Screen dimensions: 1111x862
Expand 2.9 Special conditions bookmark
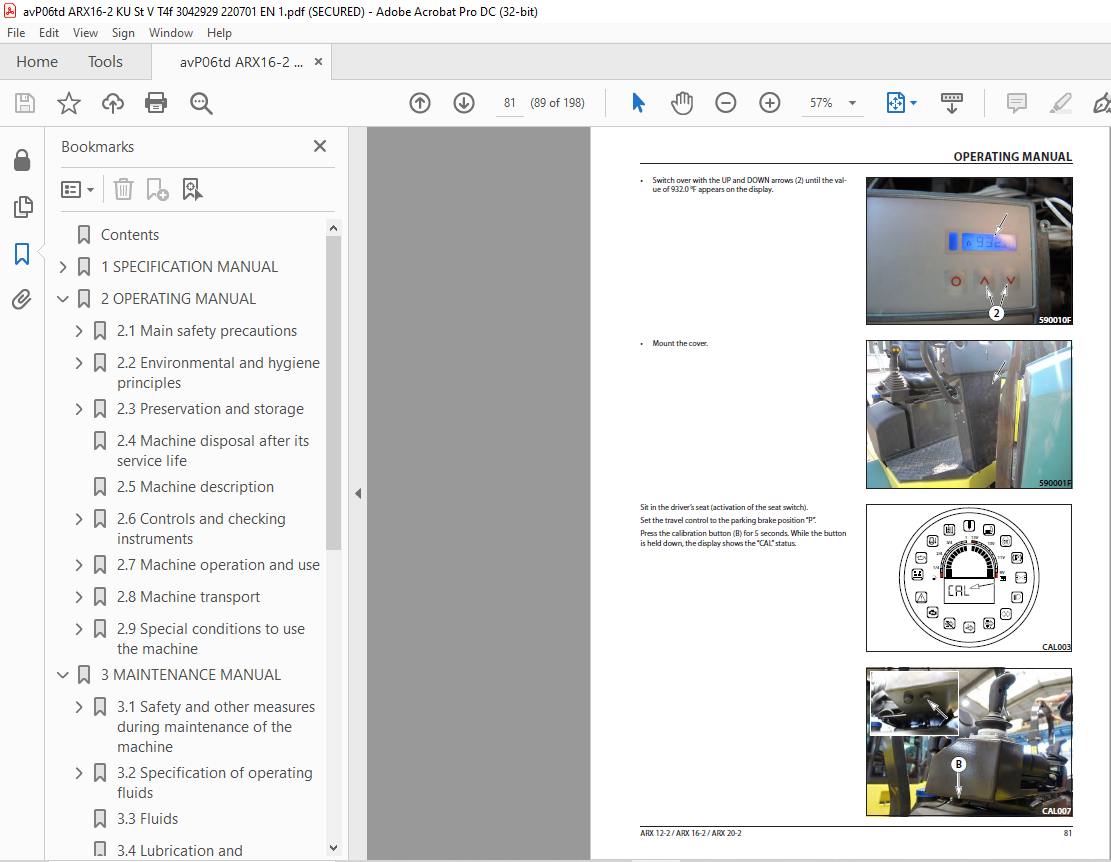pyautogui.click(x=79, y=628)
